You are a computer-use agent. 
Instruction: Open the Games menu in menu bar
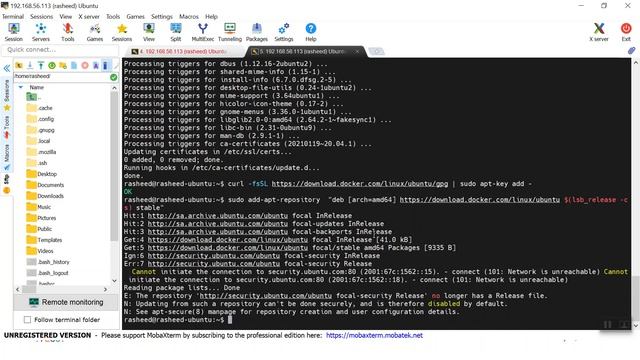pyautogui.click(x=136, y=16)
